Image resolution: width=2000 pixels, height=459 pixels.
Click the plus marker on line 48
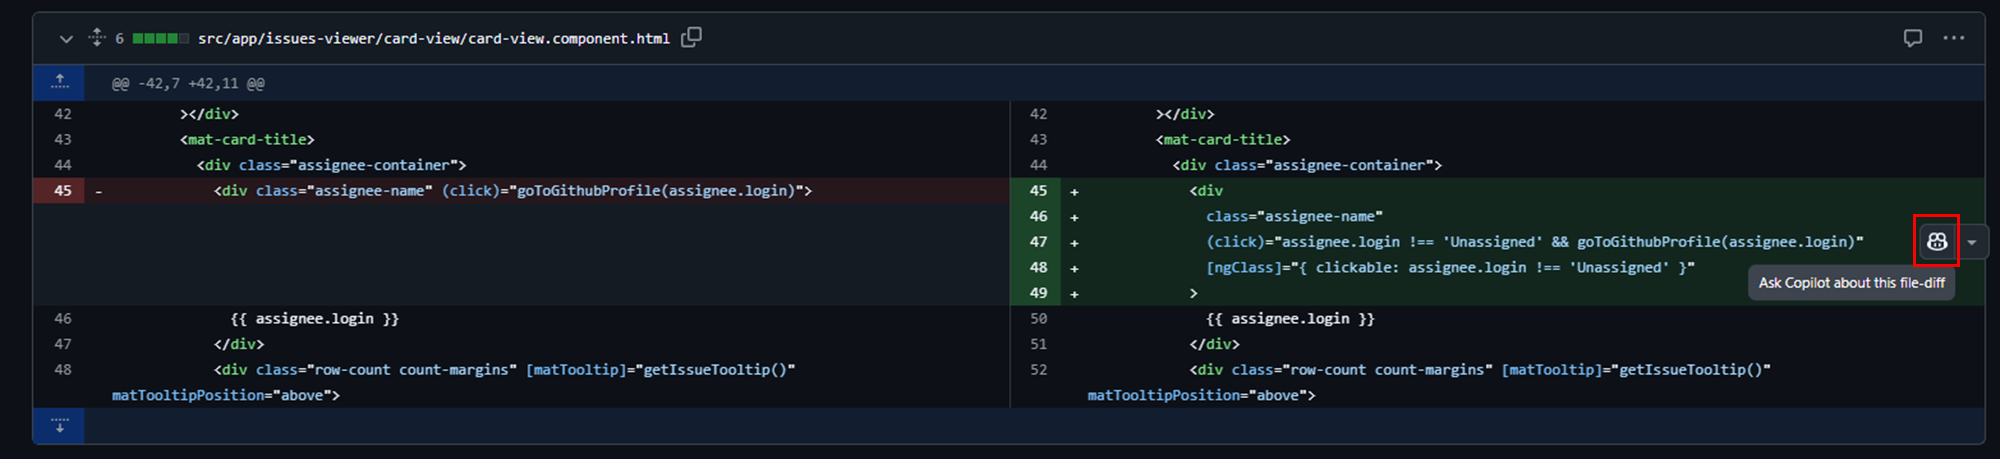point(1074,268)
